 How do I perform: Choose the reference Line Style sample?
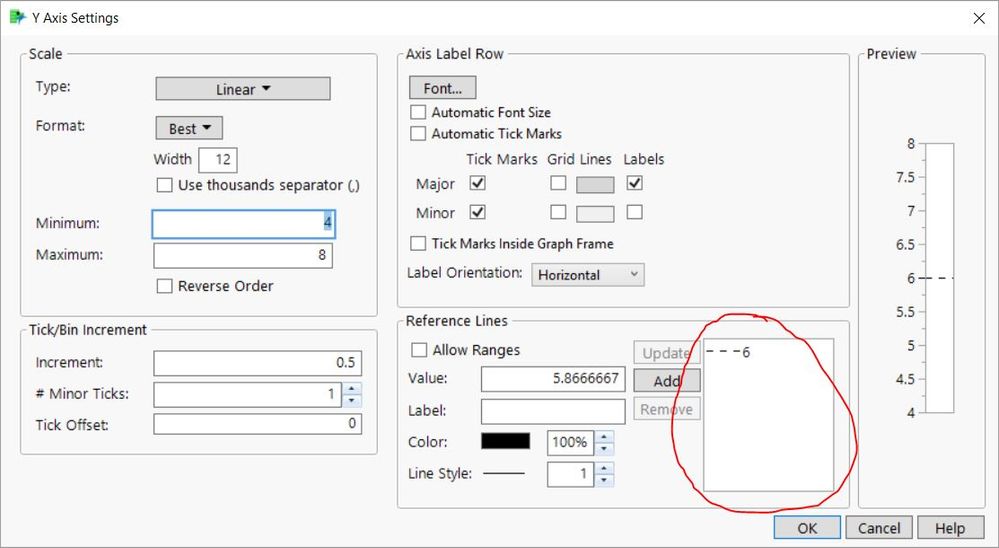tap(504, 473)
